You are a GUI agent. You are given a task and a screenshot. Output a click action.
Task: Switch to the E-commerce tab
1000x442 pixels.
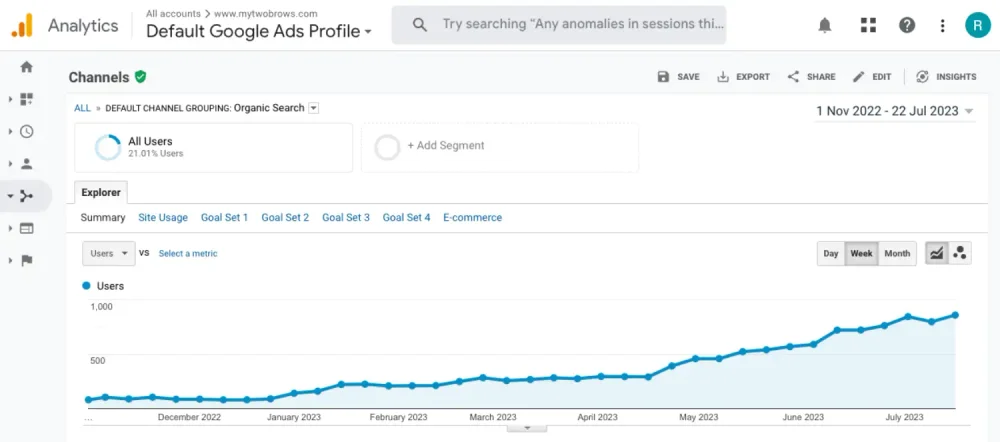pyautogui.click(x=472, y=217)
